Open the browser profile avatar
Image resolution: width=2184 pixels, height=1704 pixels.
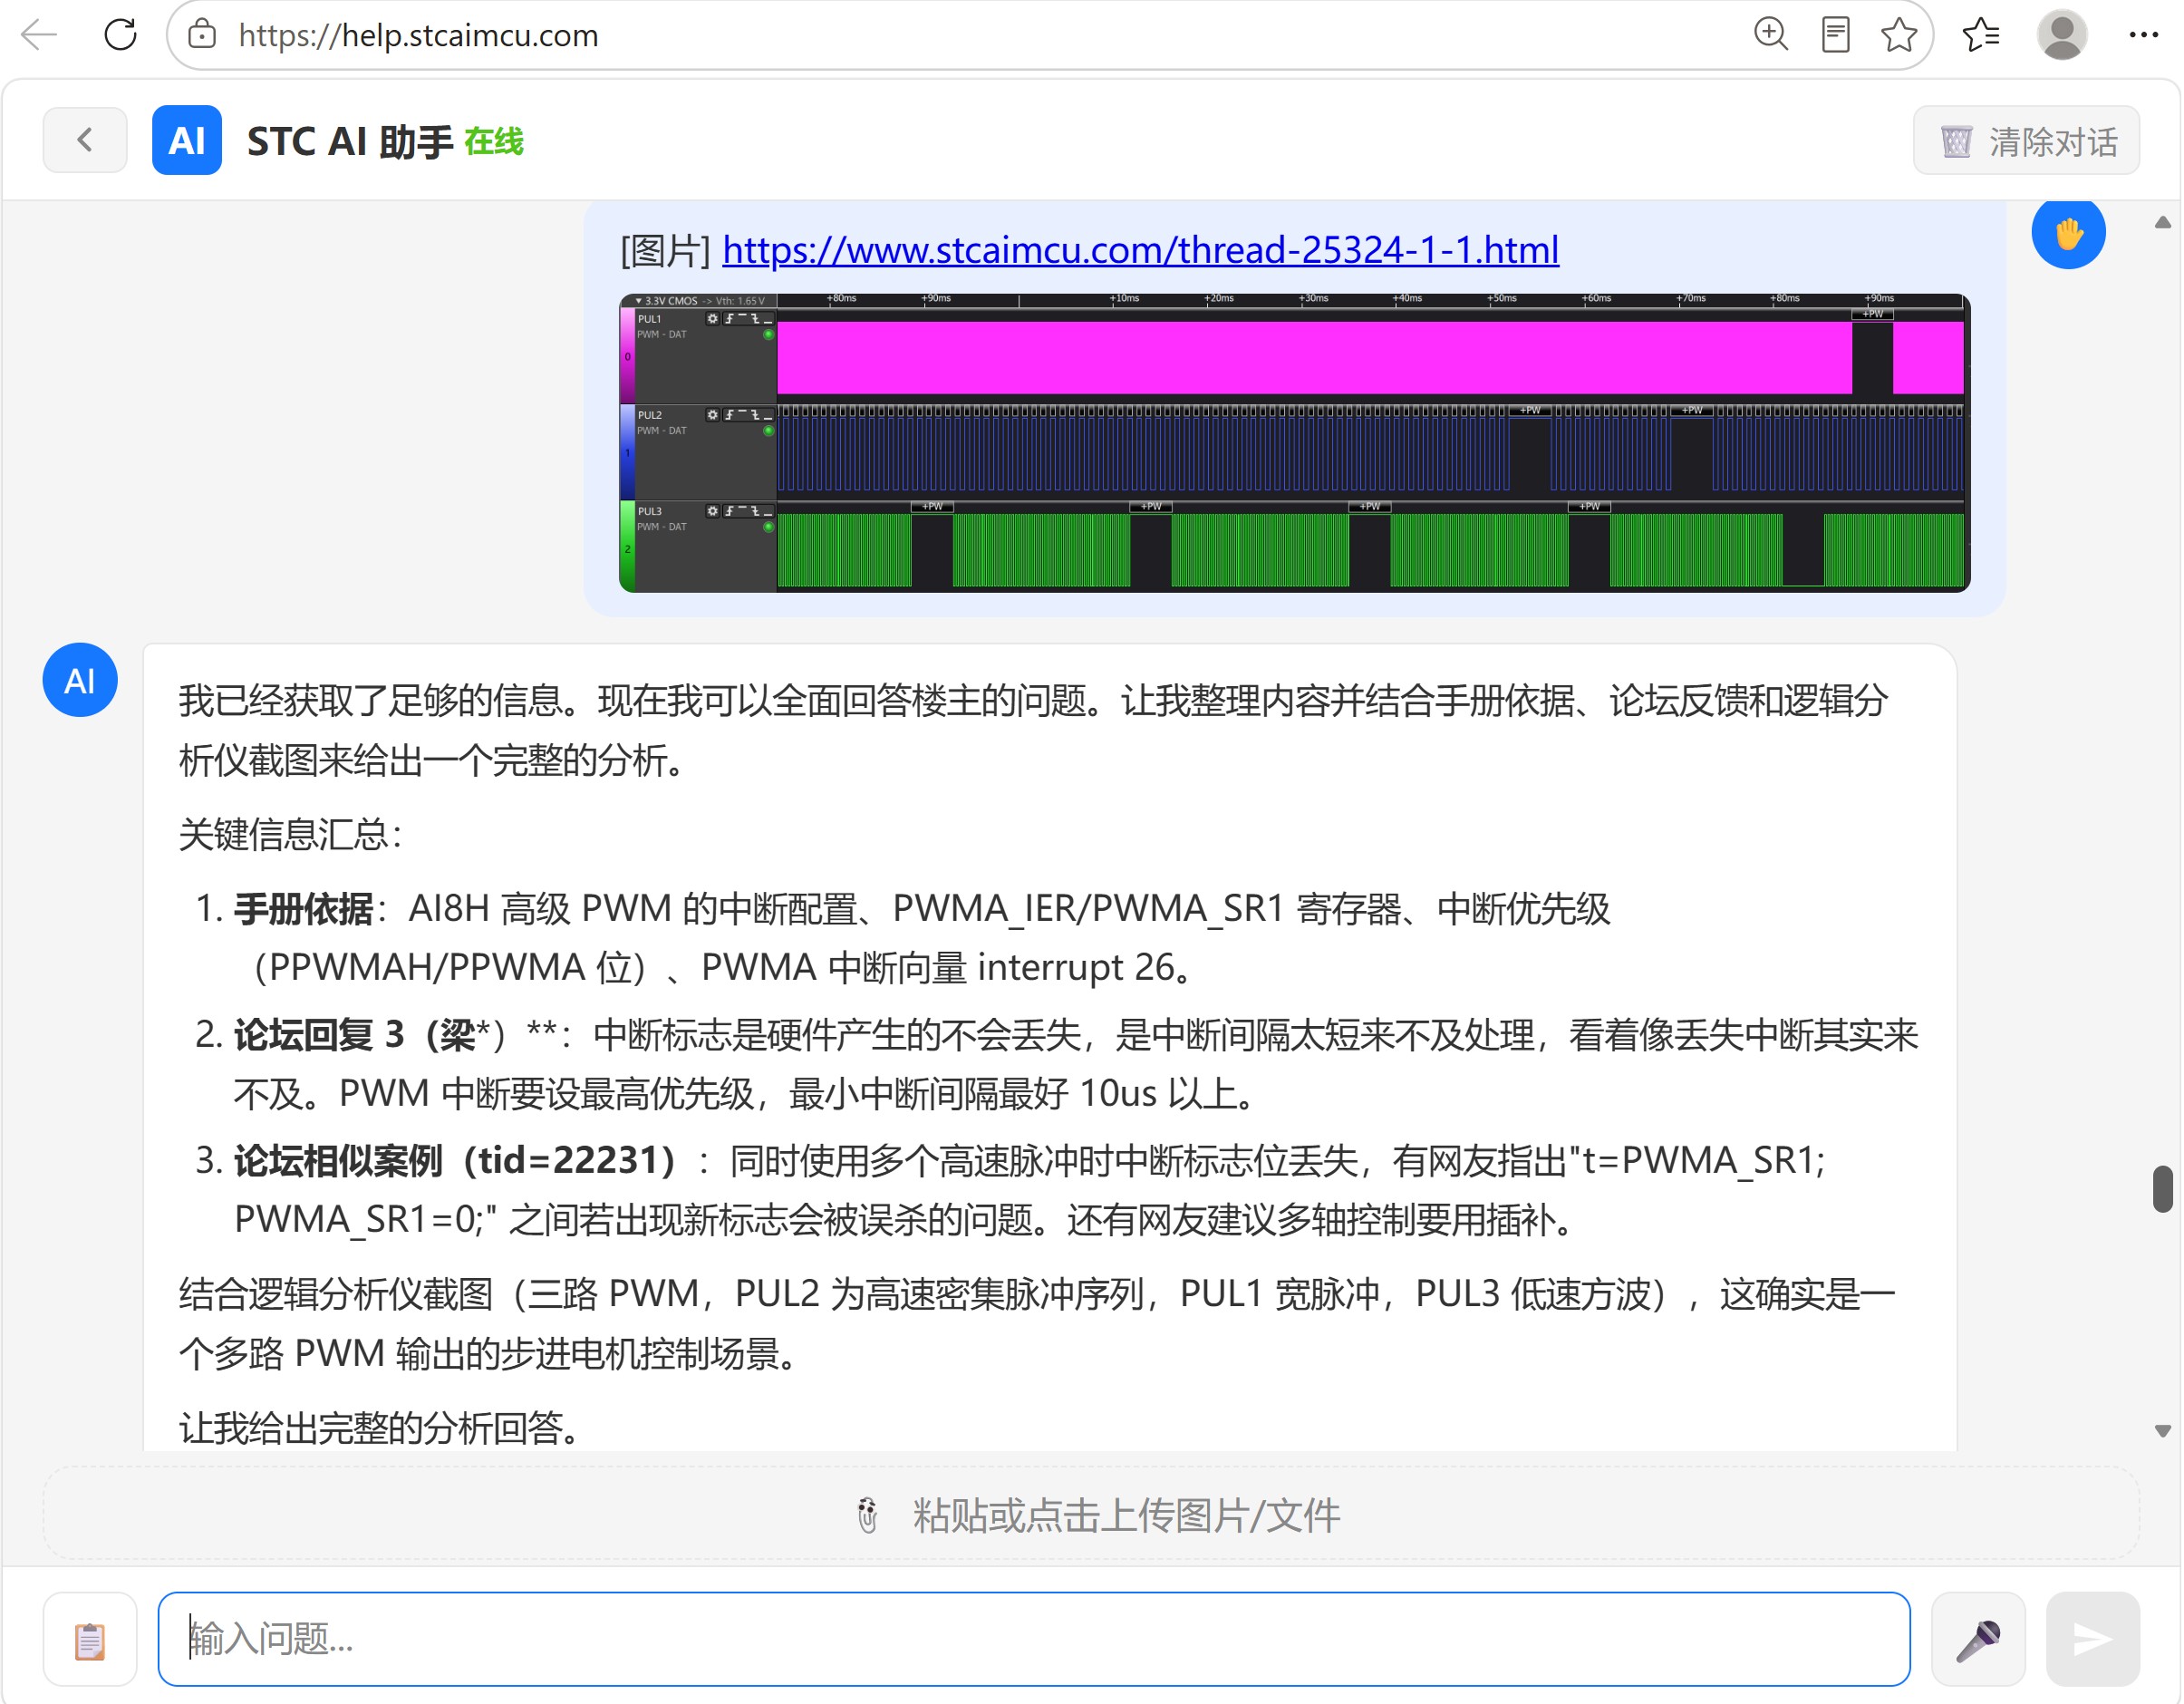(x=2062, y=35)
